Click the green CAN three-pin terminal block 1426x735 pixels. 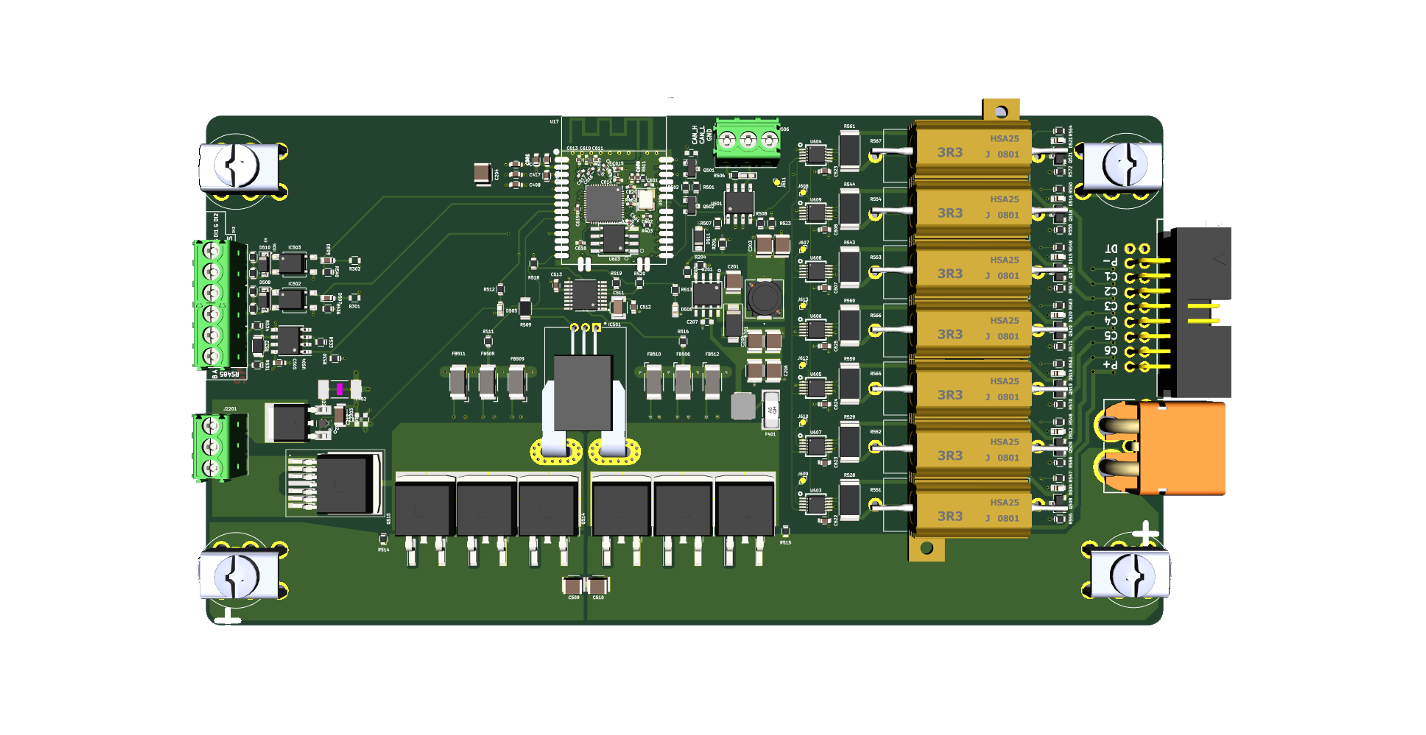(x=748, y=141)
